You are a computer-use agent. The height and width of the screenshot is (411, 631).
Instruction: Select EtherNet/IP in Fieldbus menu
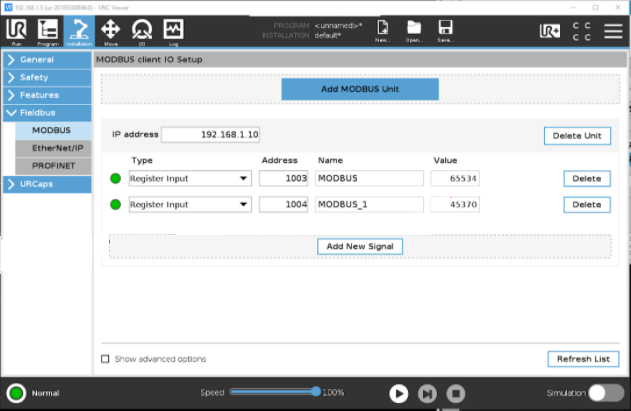click(53, 148)
